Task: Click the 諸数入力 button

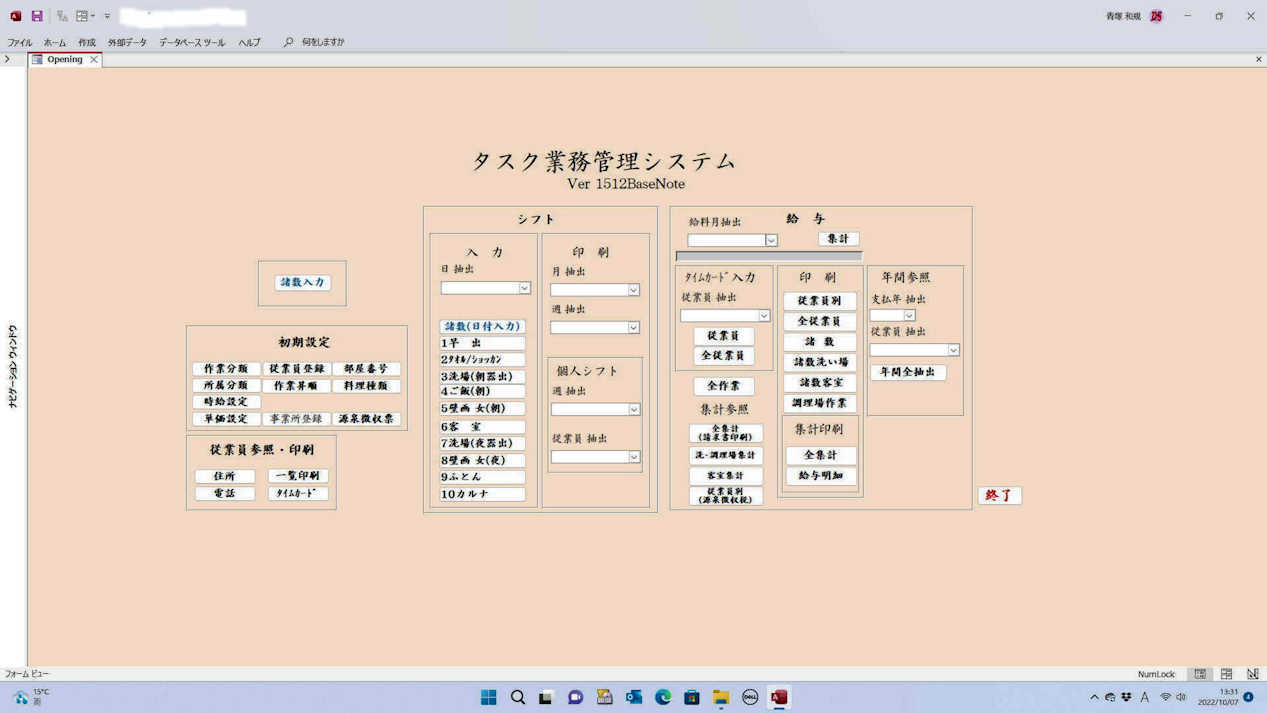Action: click(302, 283)
